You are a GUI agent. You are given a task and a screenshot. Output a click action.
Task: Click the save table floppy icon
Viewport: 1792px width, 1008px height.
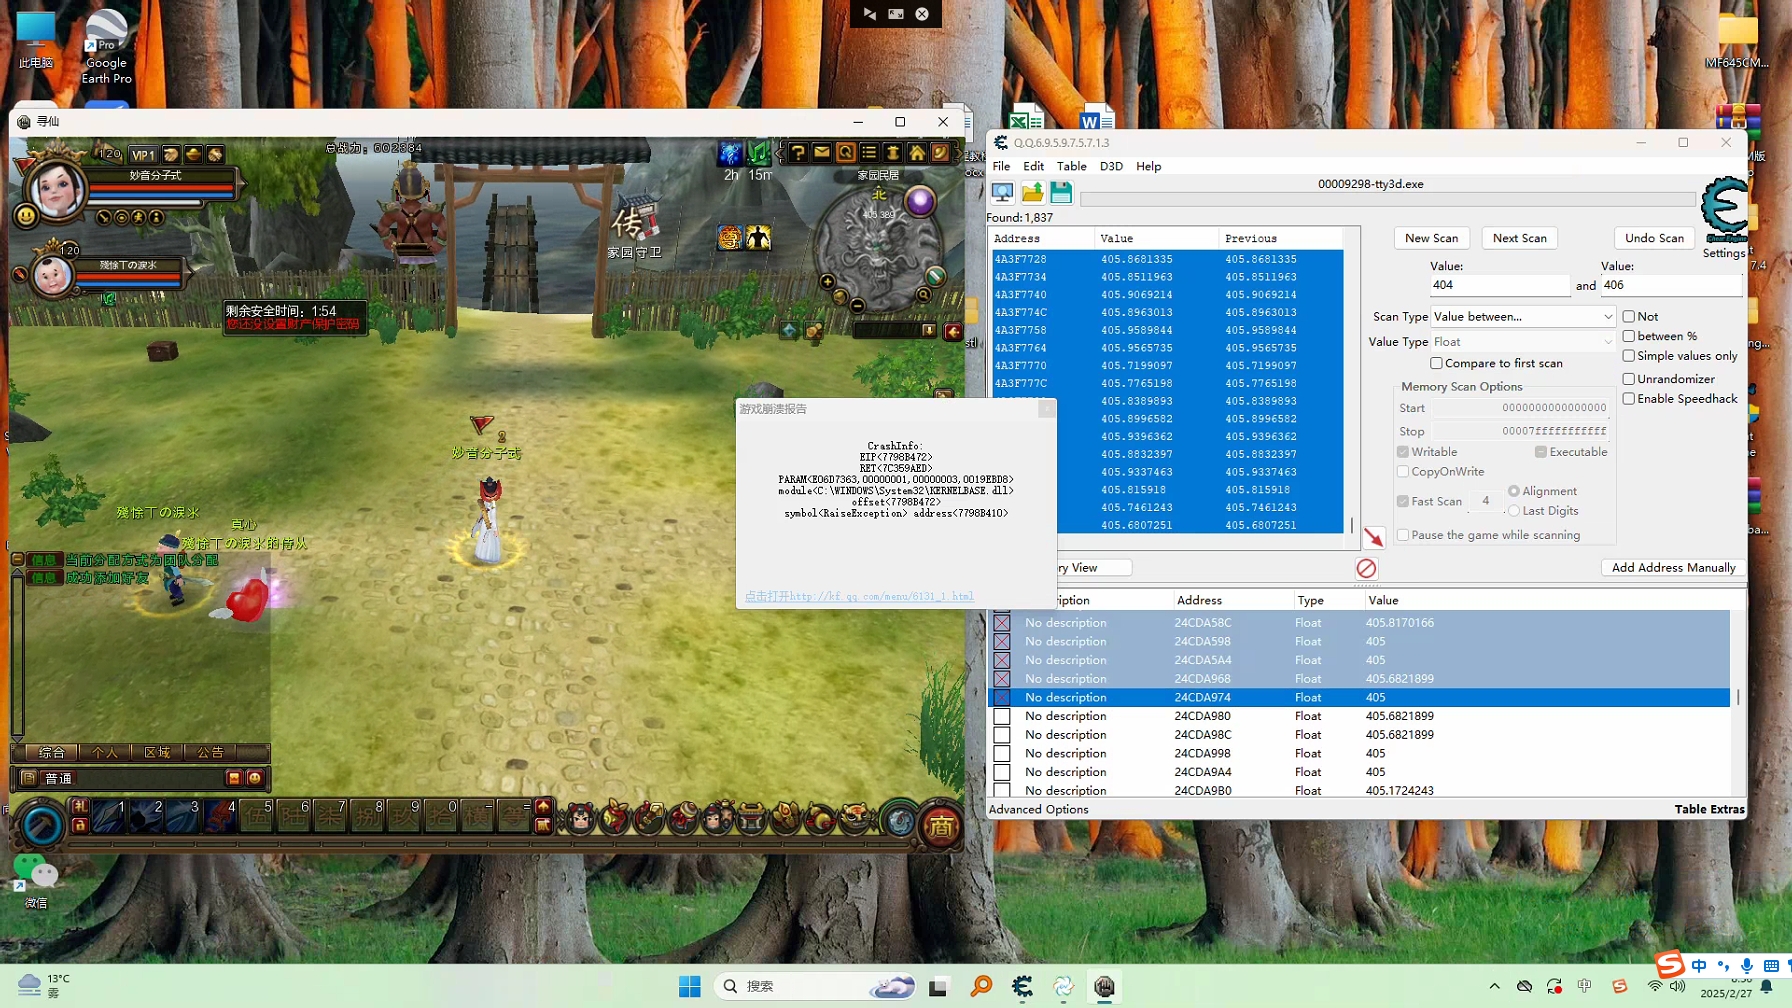1061,192
